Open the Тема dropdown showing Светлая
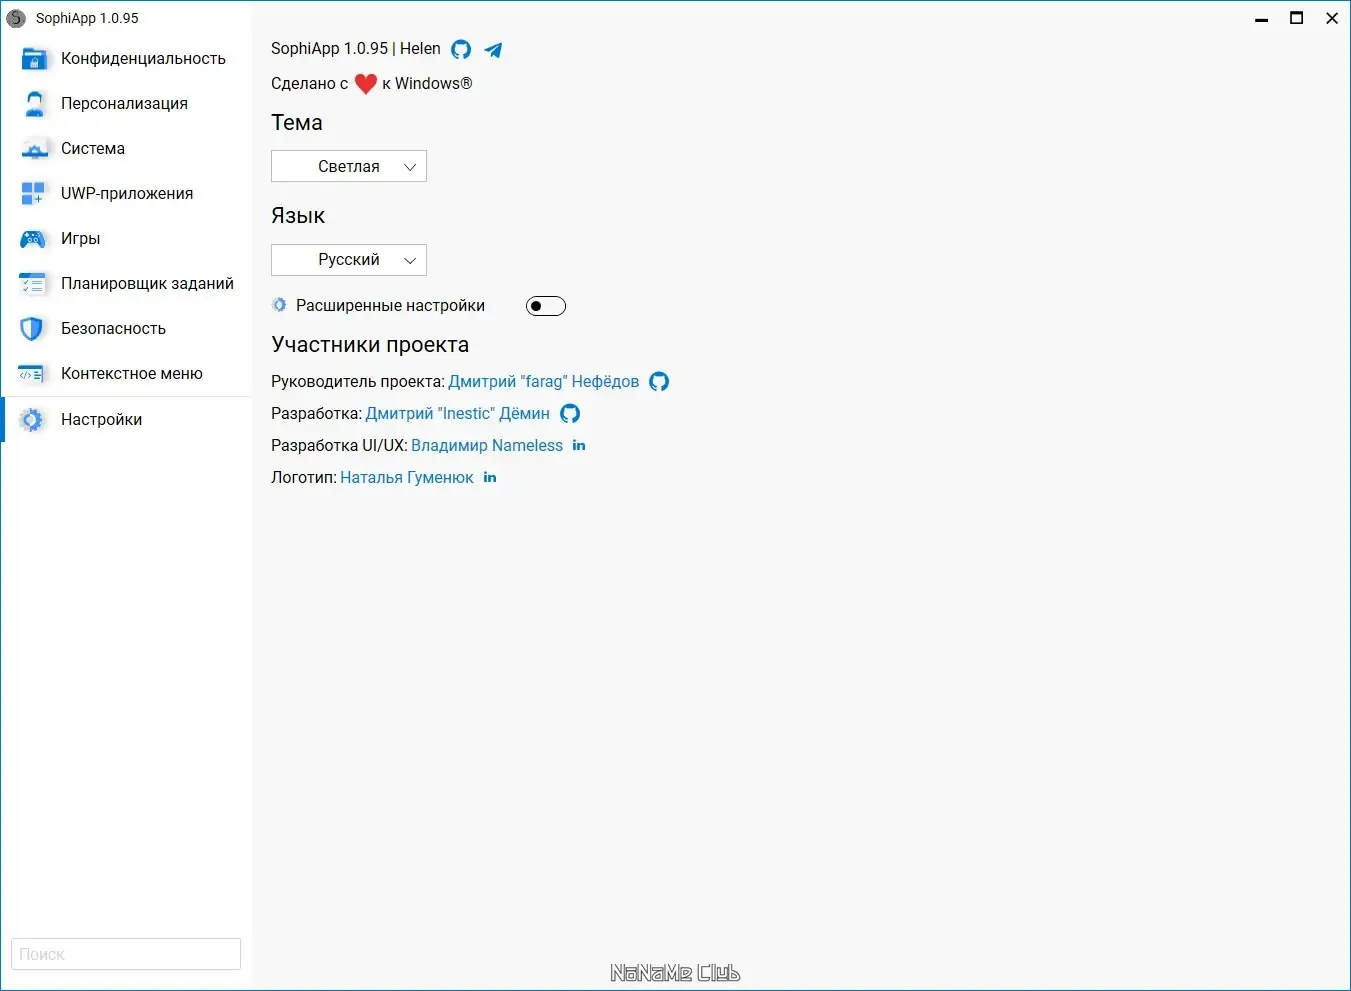 click(x=349, y=166)
